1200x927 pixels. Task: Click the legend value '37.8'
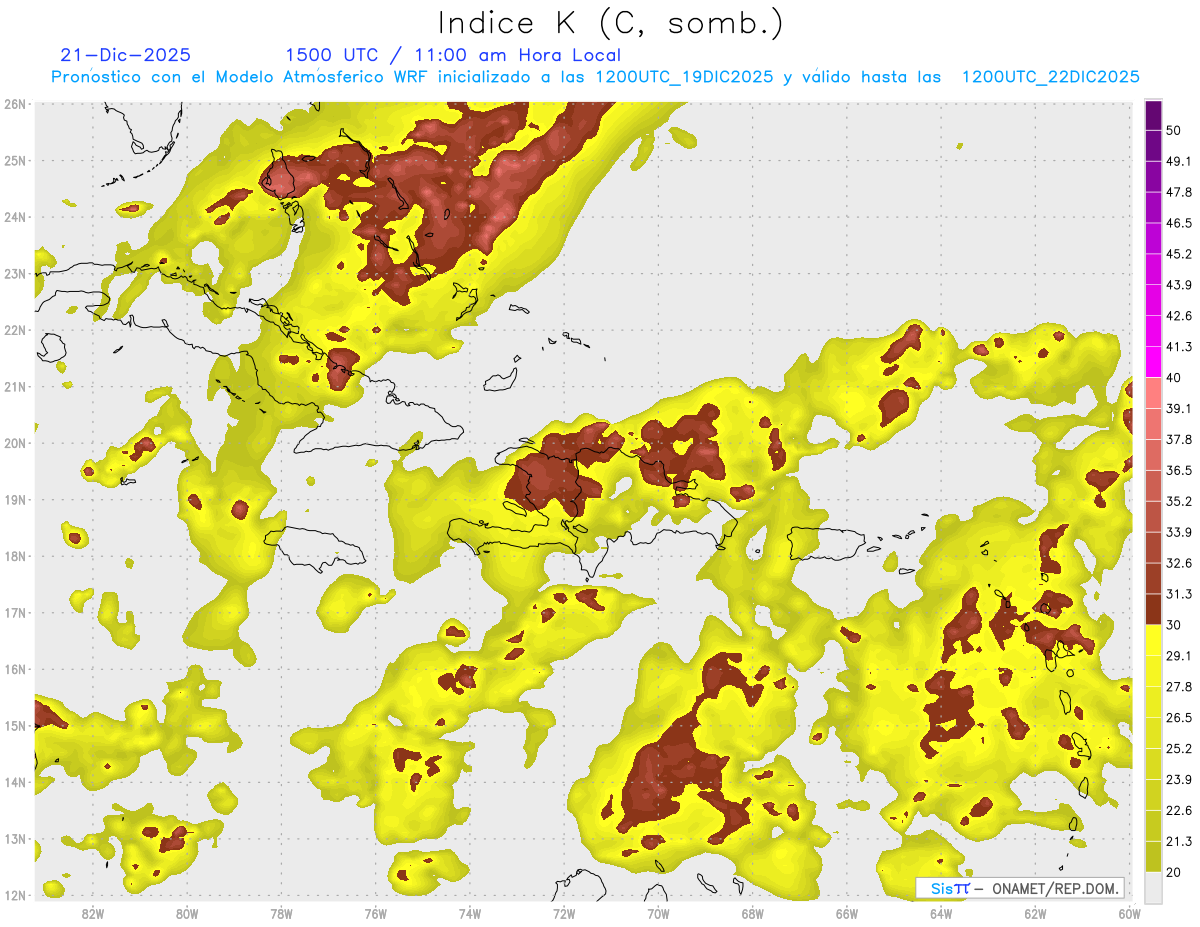click(x=1179, y=439)
